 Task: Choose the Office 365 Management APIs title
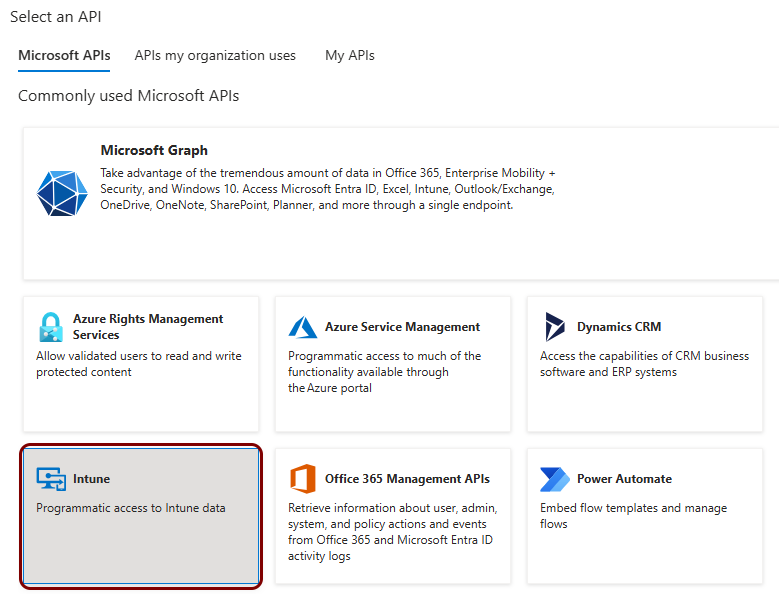coord(407,479)
